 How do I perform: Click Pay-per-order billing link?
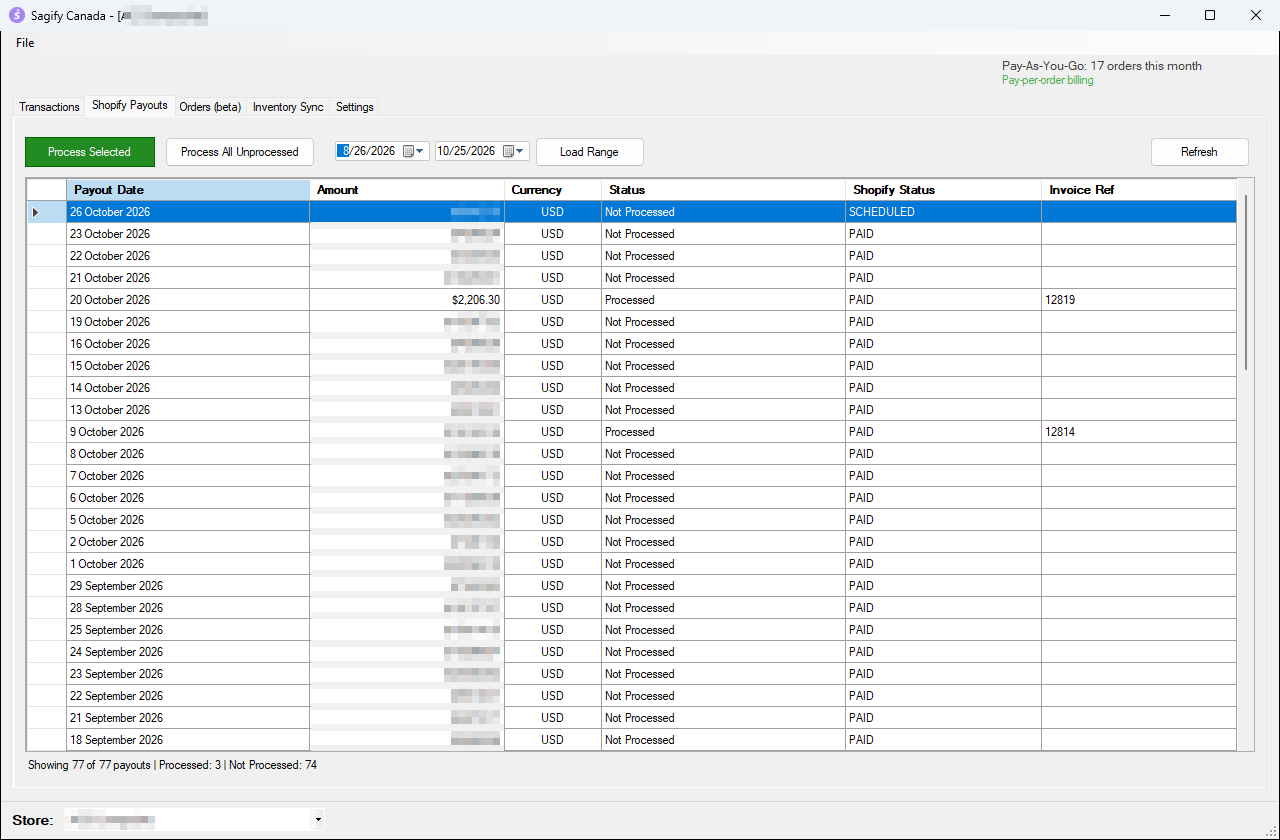tap(1048, 80)
